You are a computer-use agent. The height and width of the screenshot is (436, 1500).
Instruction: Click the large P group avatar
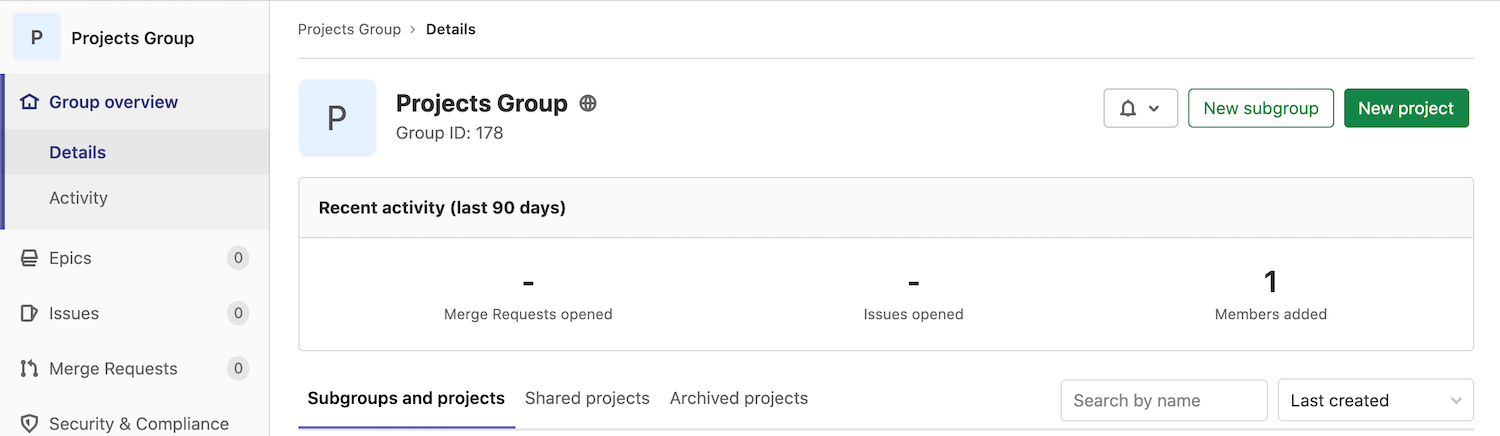click(337, 118)
